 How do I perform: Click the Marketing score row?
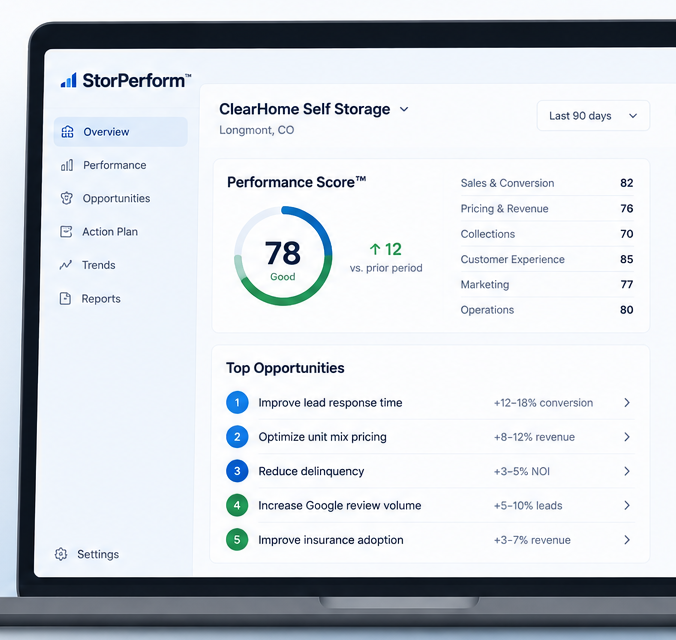(x=547, y=285)
